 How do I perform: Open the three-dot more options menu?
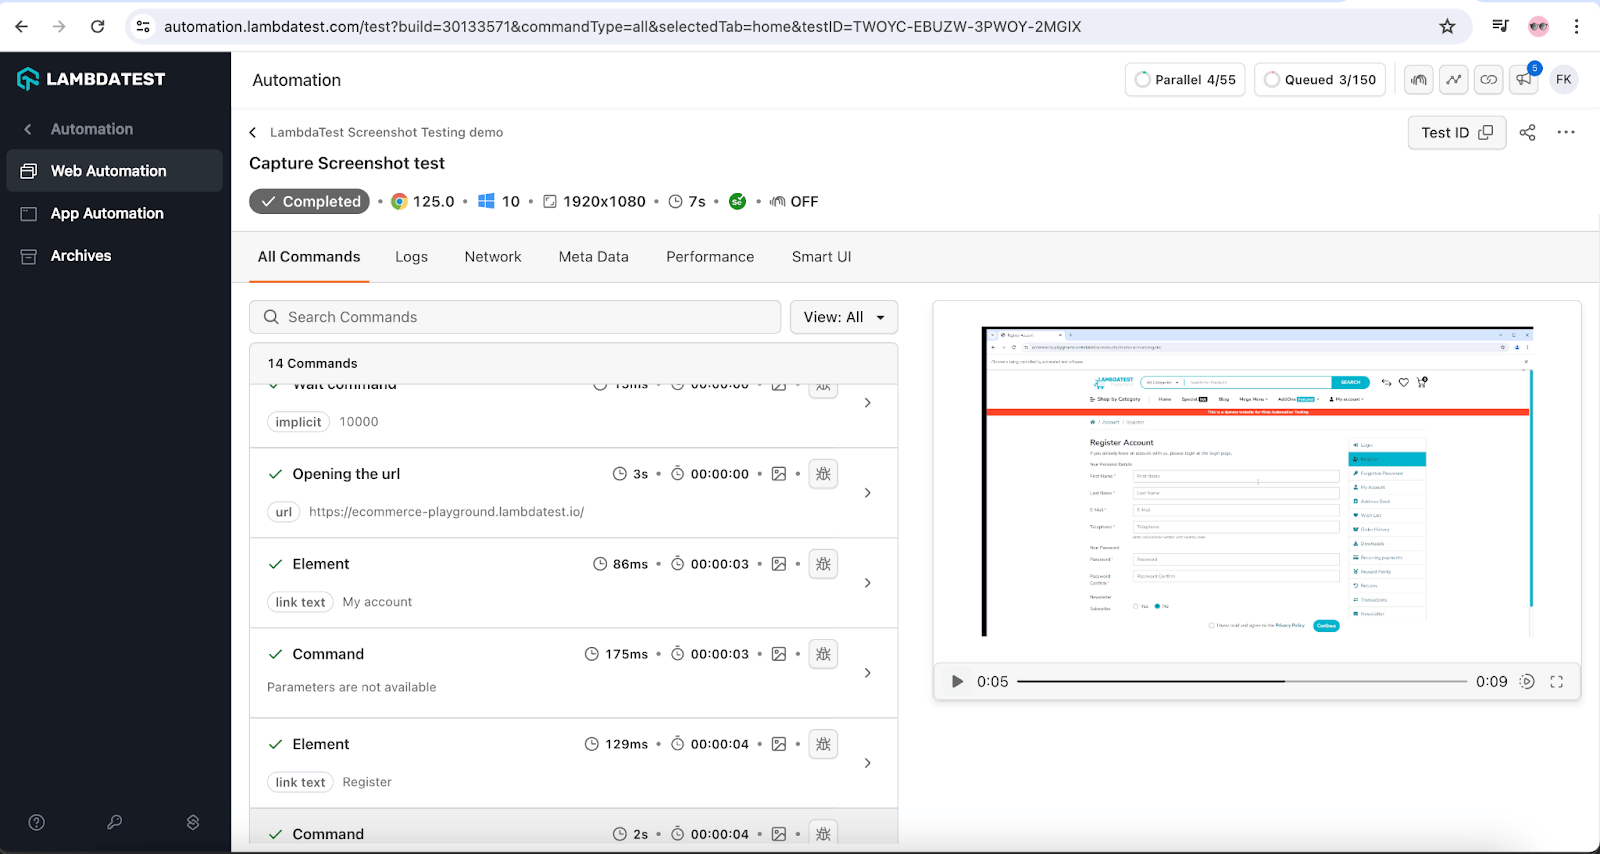click(x=1566, y=132)
